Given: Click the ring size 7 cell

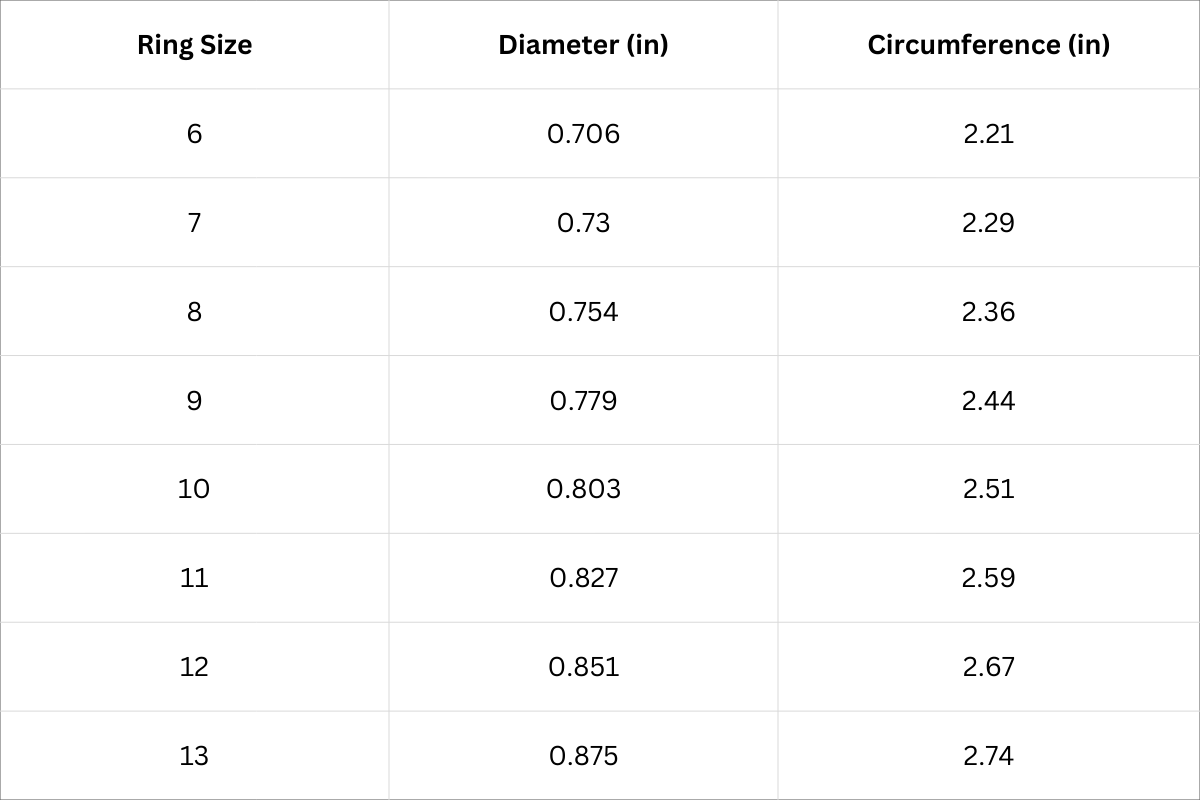Looking at the screenshot, I should (194, 223).
